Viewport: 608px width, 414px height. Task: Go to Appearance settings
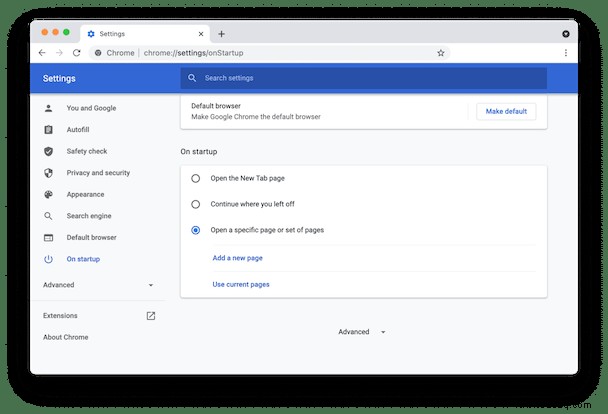pos(85,194)
